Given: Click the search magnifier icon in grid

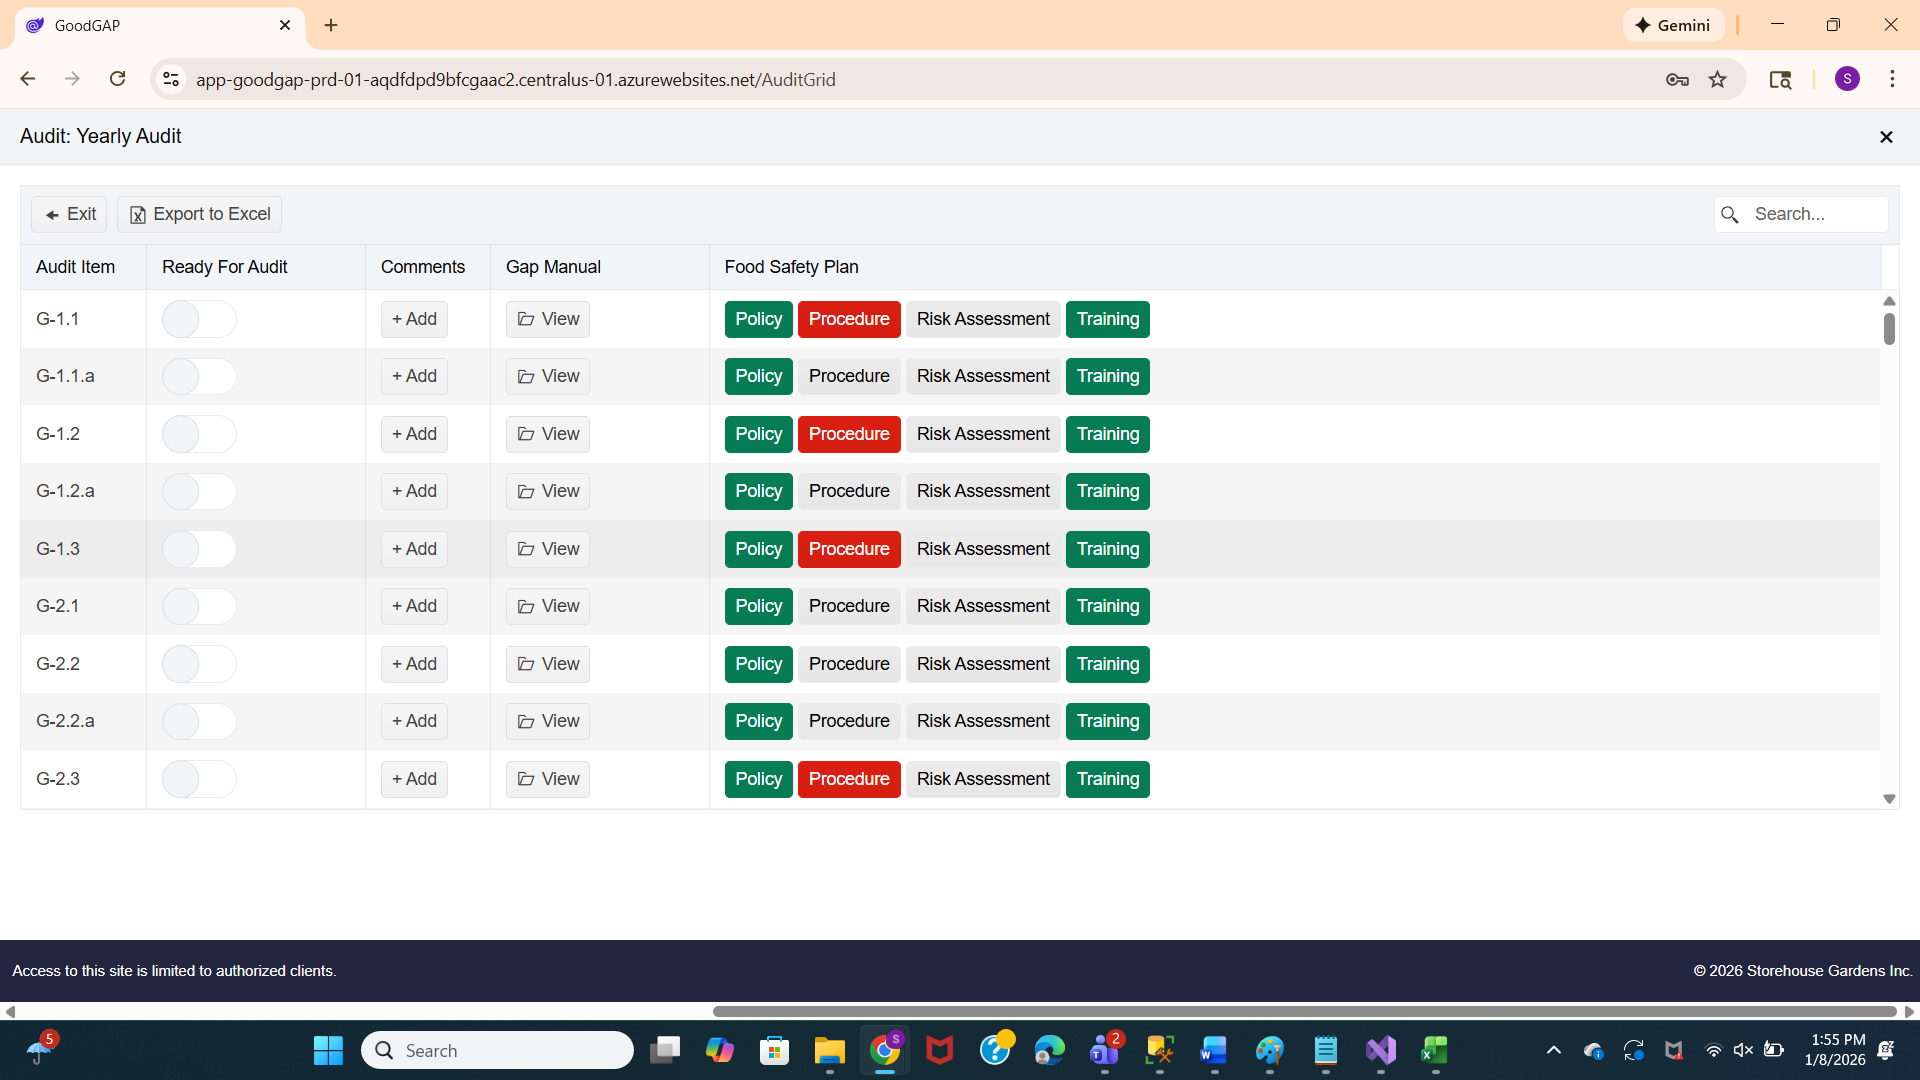Looking at the screenshot, I should (1730, 215).
